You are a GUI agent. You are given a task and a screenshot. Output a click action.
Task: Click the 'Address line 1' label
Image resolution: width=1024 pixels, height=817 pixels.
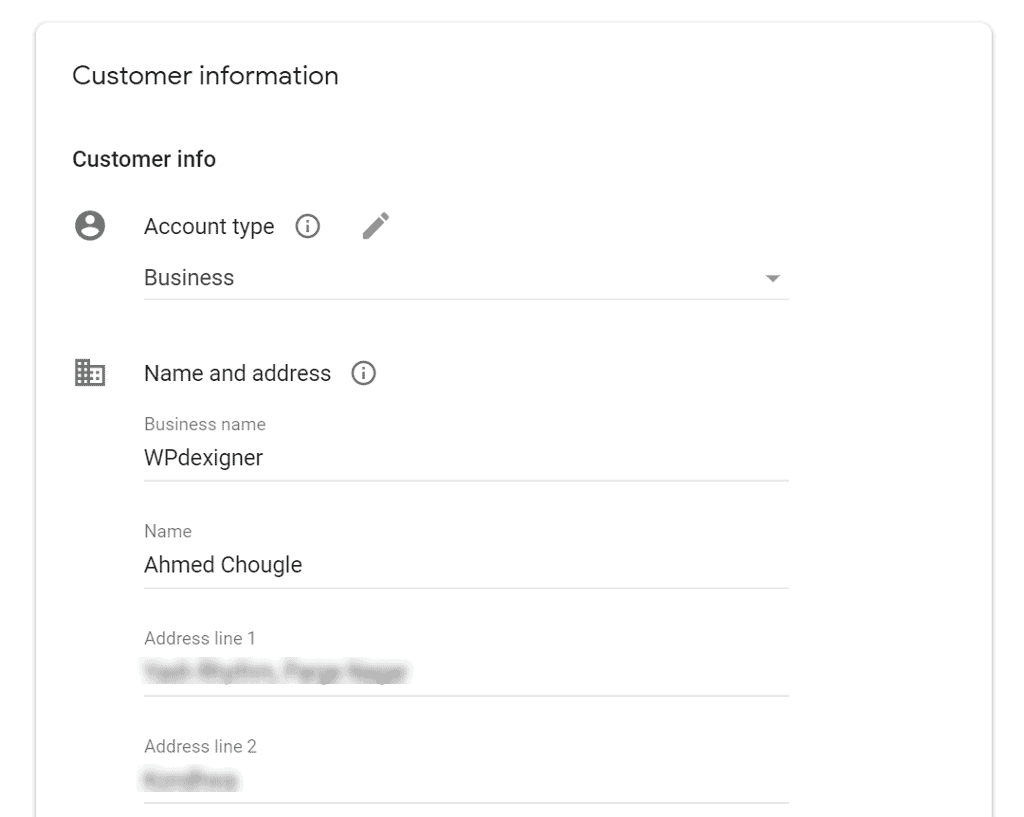click(x=200, y=638)
